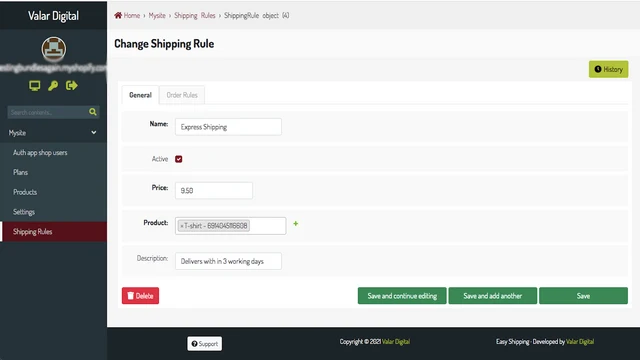Click the green plus icon beside Product

click(296, 224)
